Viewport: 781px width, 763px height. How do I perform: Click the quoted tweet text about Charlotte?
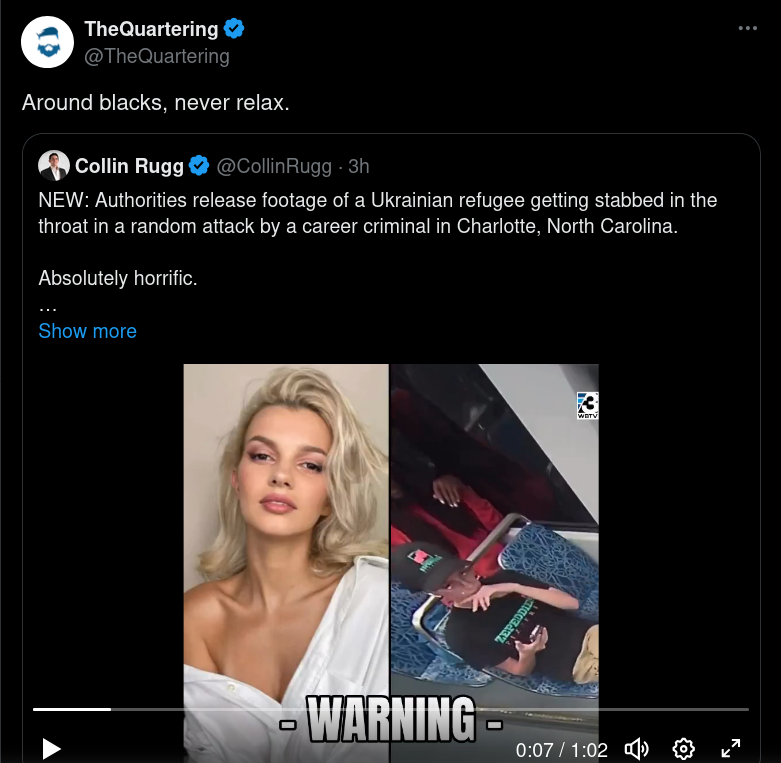coord(378,213)
